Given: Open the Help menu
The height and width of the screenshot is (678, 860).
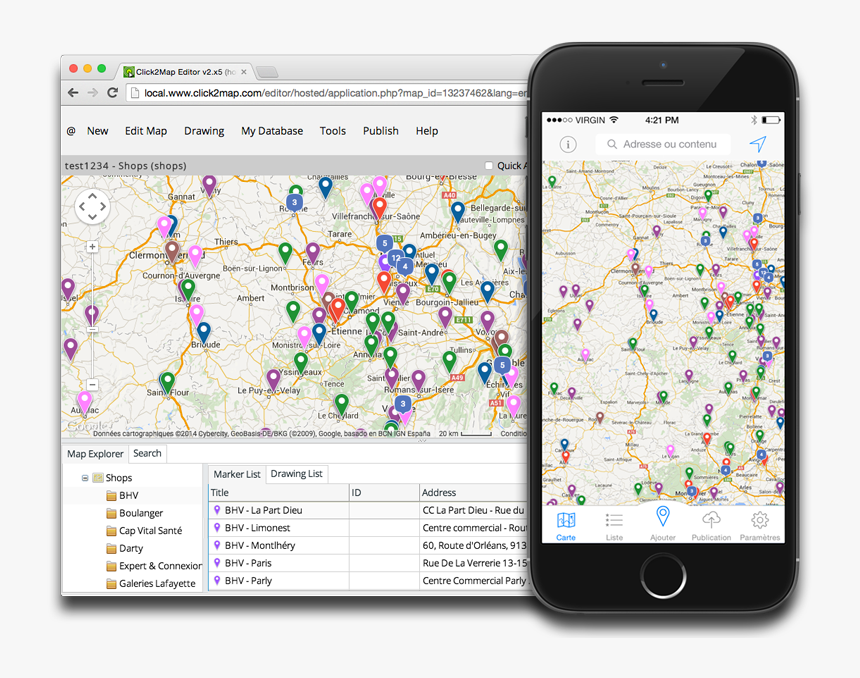Looking at the screenshot, I should click(427, 131).
